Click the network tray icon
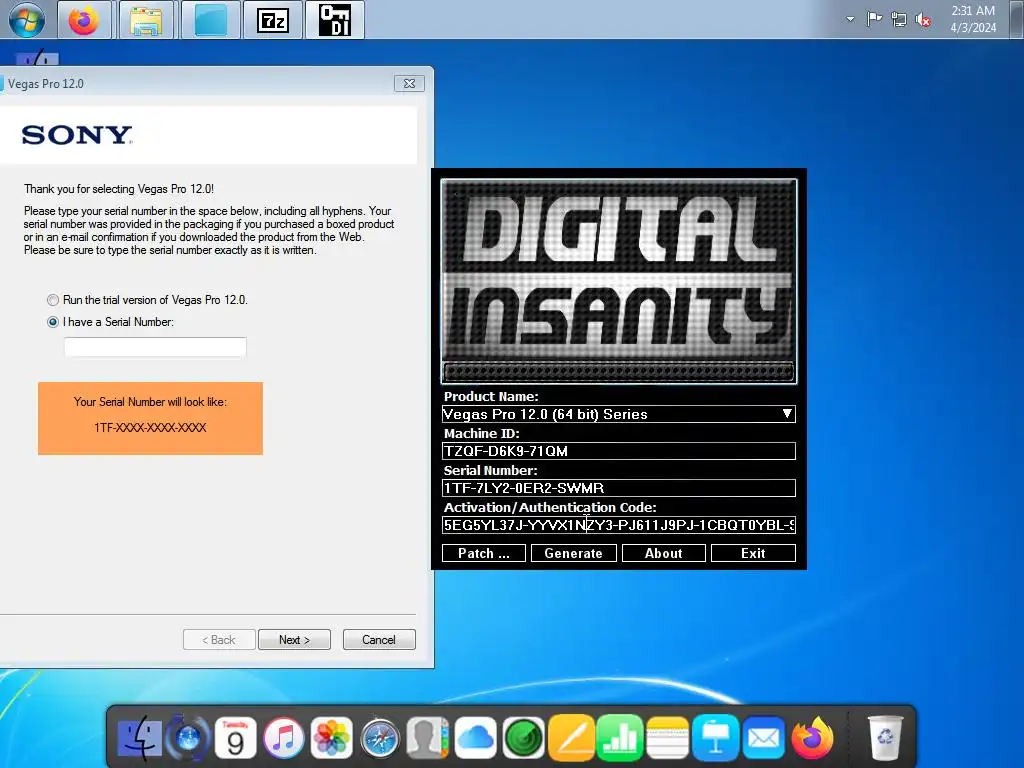1024x768 pixels. coord(899,20)
